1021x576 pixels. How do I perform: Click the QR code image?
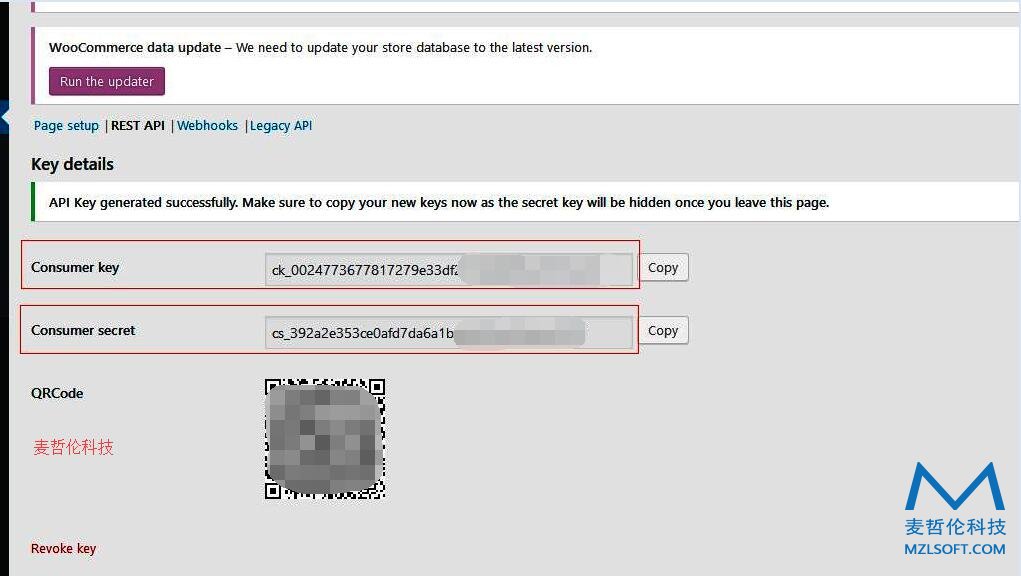click(325, 439)
